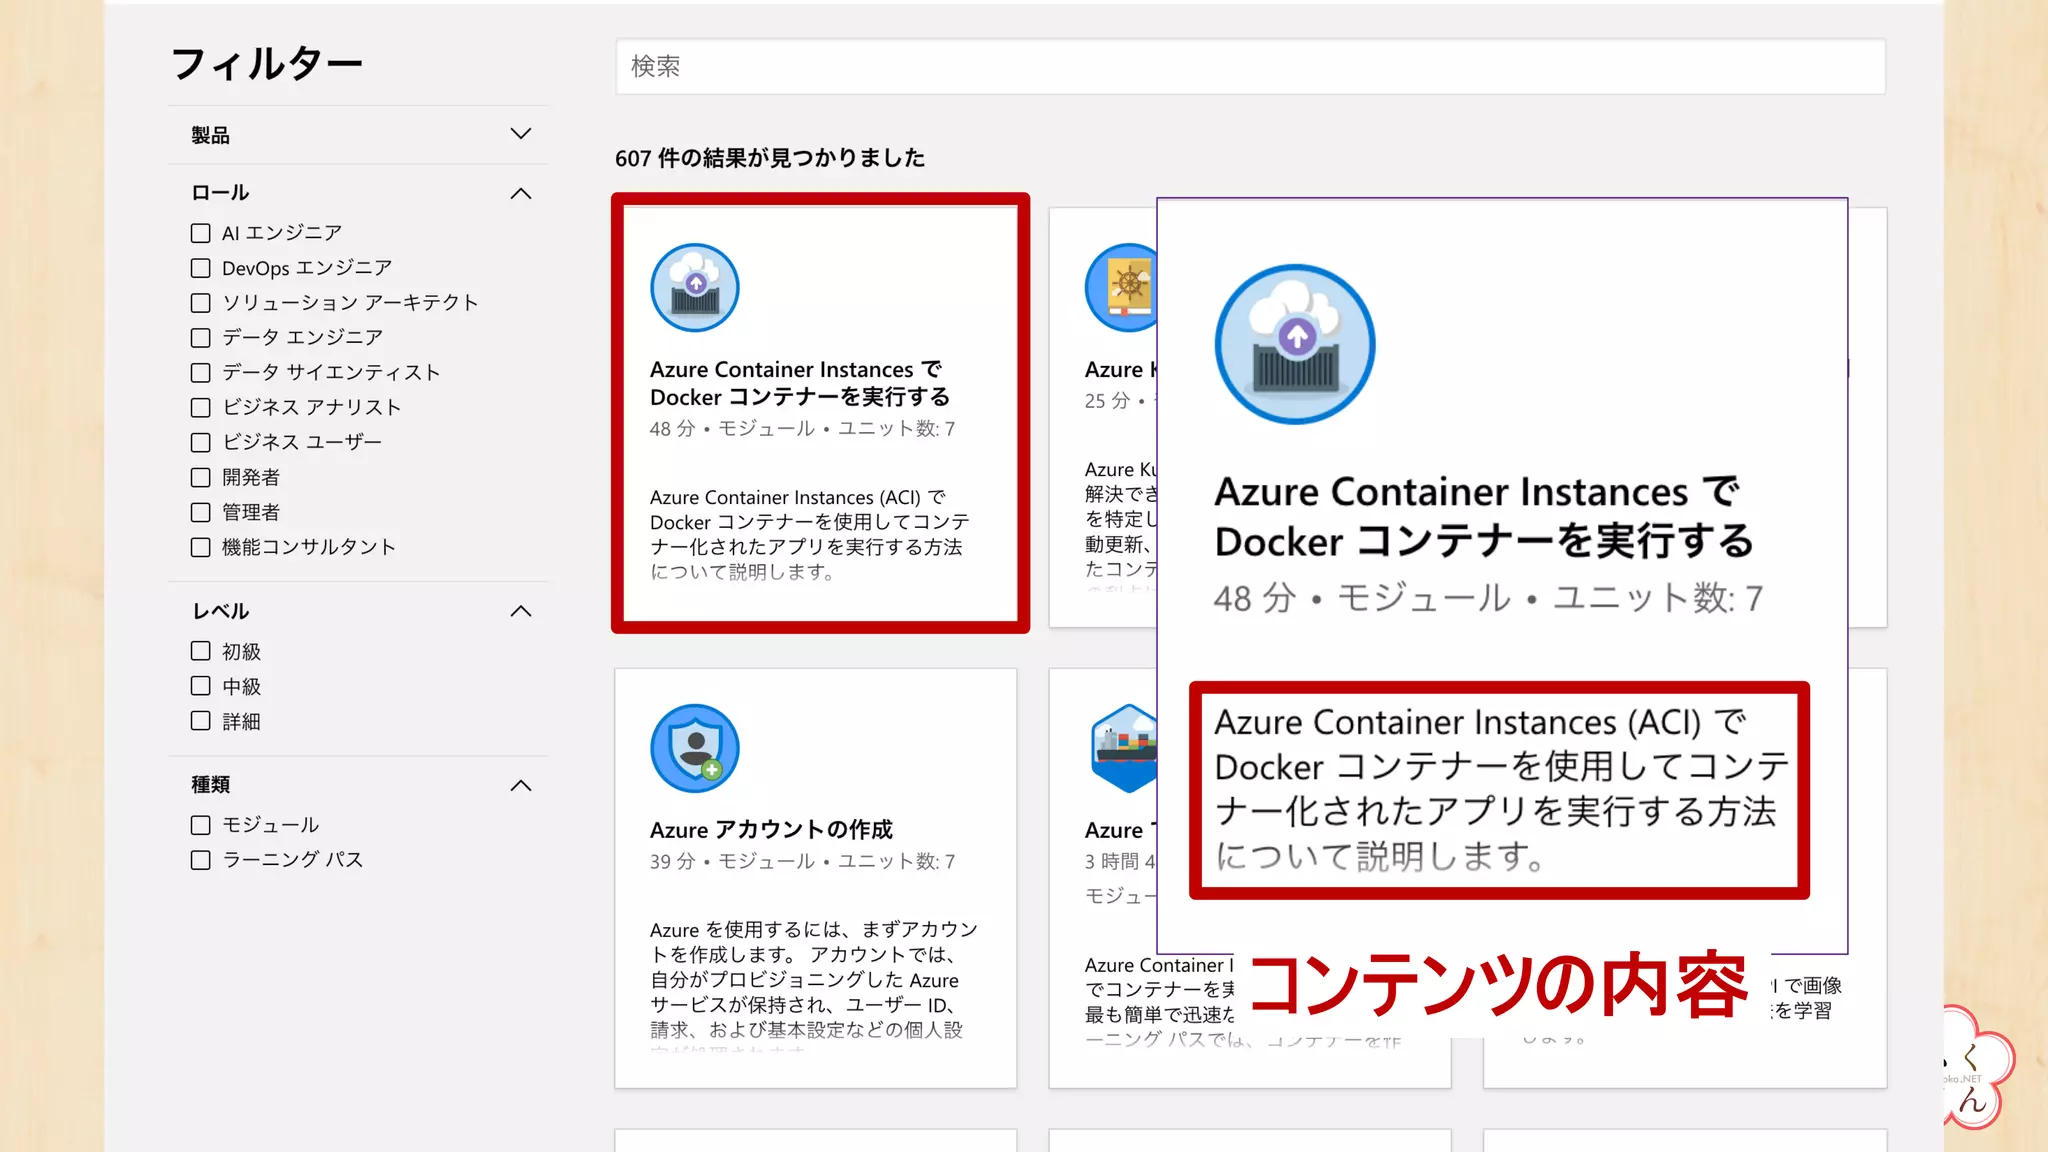Screen dimensions: 2048x1152
Task: Open the Azure アカウントの作成 module title
Action: pos(771,830)
